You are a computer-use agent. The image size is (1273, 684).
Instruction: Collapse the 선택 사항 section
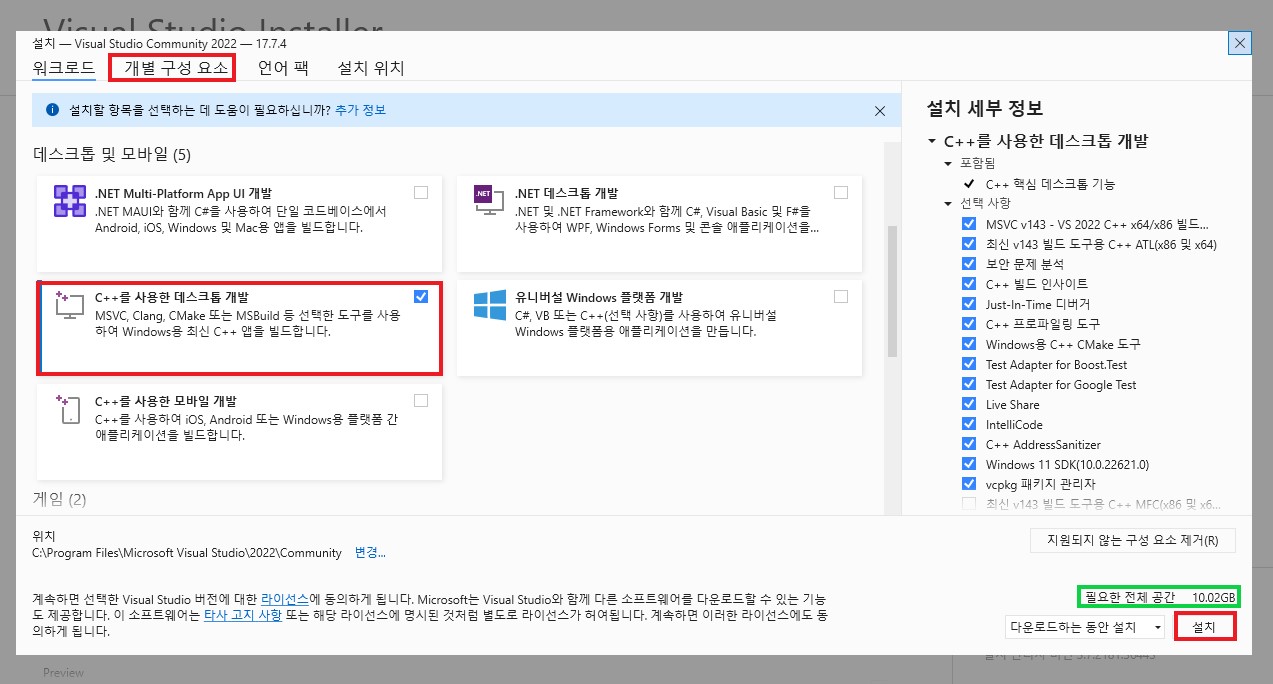click(x=949, y=204)
